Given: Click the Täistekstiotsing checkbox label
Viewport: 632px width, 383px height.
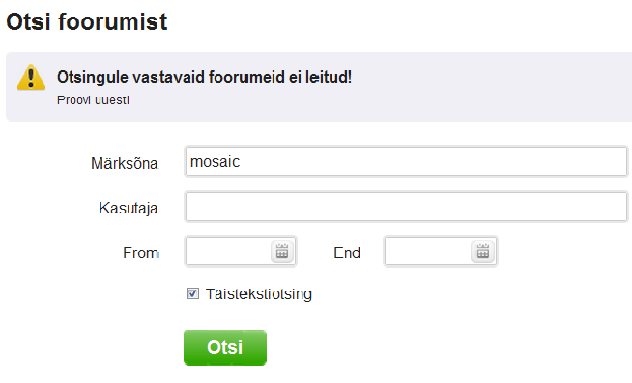Looking at the screenshot, I should pos(258,294).
